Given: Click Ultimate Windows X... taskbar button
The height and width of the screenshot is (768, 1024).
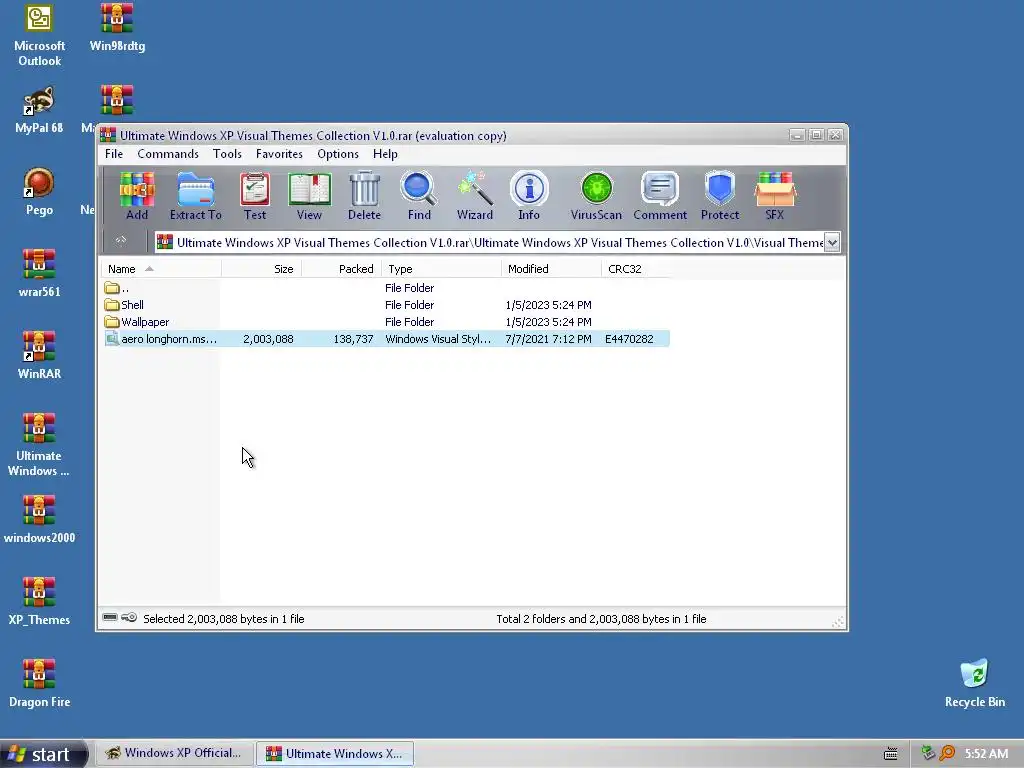Looking at the screenshot, I should [334, 754].
